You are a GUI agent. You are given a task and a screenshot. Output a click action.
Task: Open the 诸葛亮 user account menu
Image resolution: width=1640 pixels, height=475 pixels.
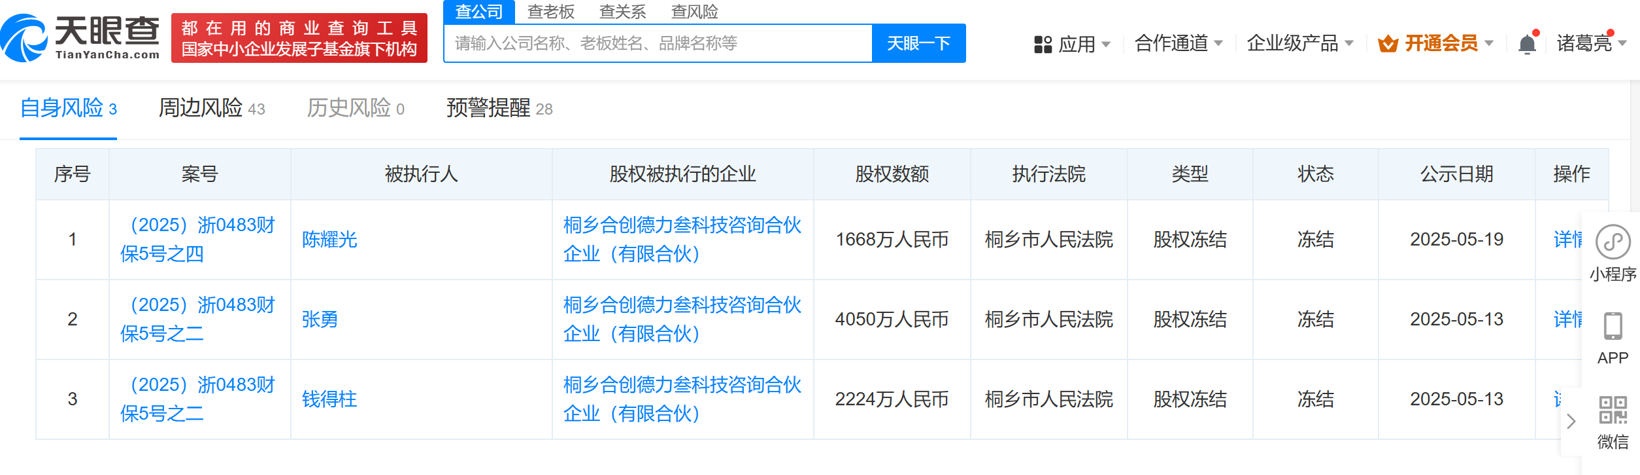point(1590,44)
